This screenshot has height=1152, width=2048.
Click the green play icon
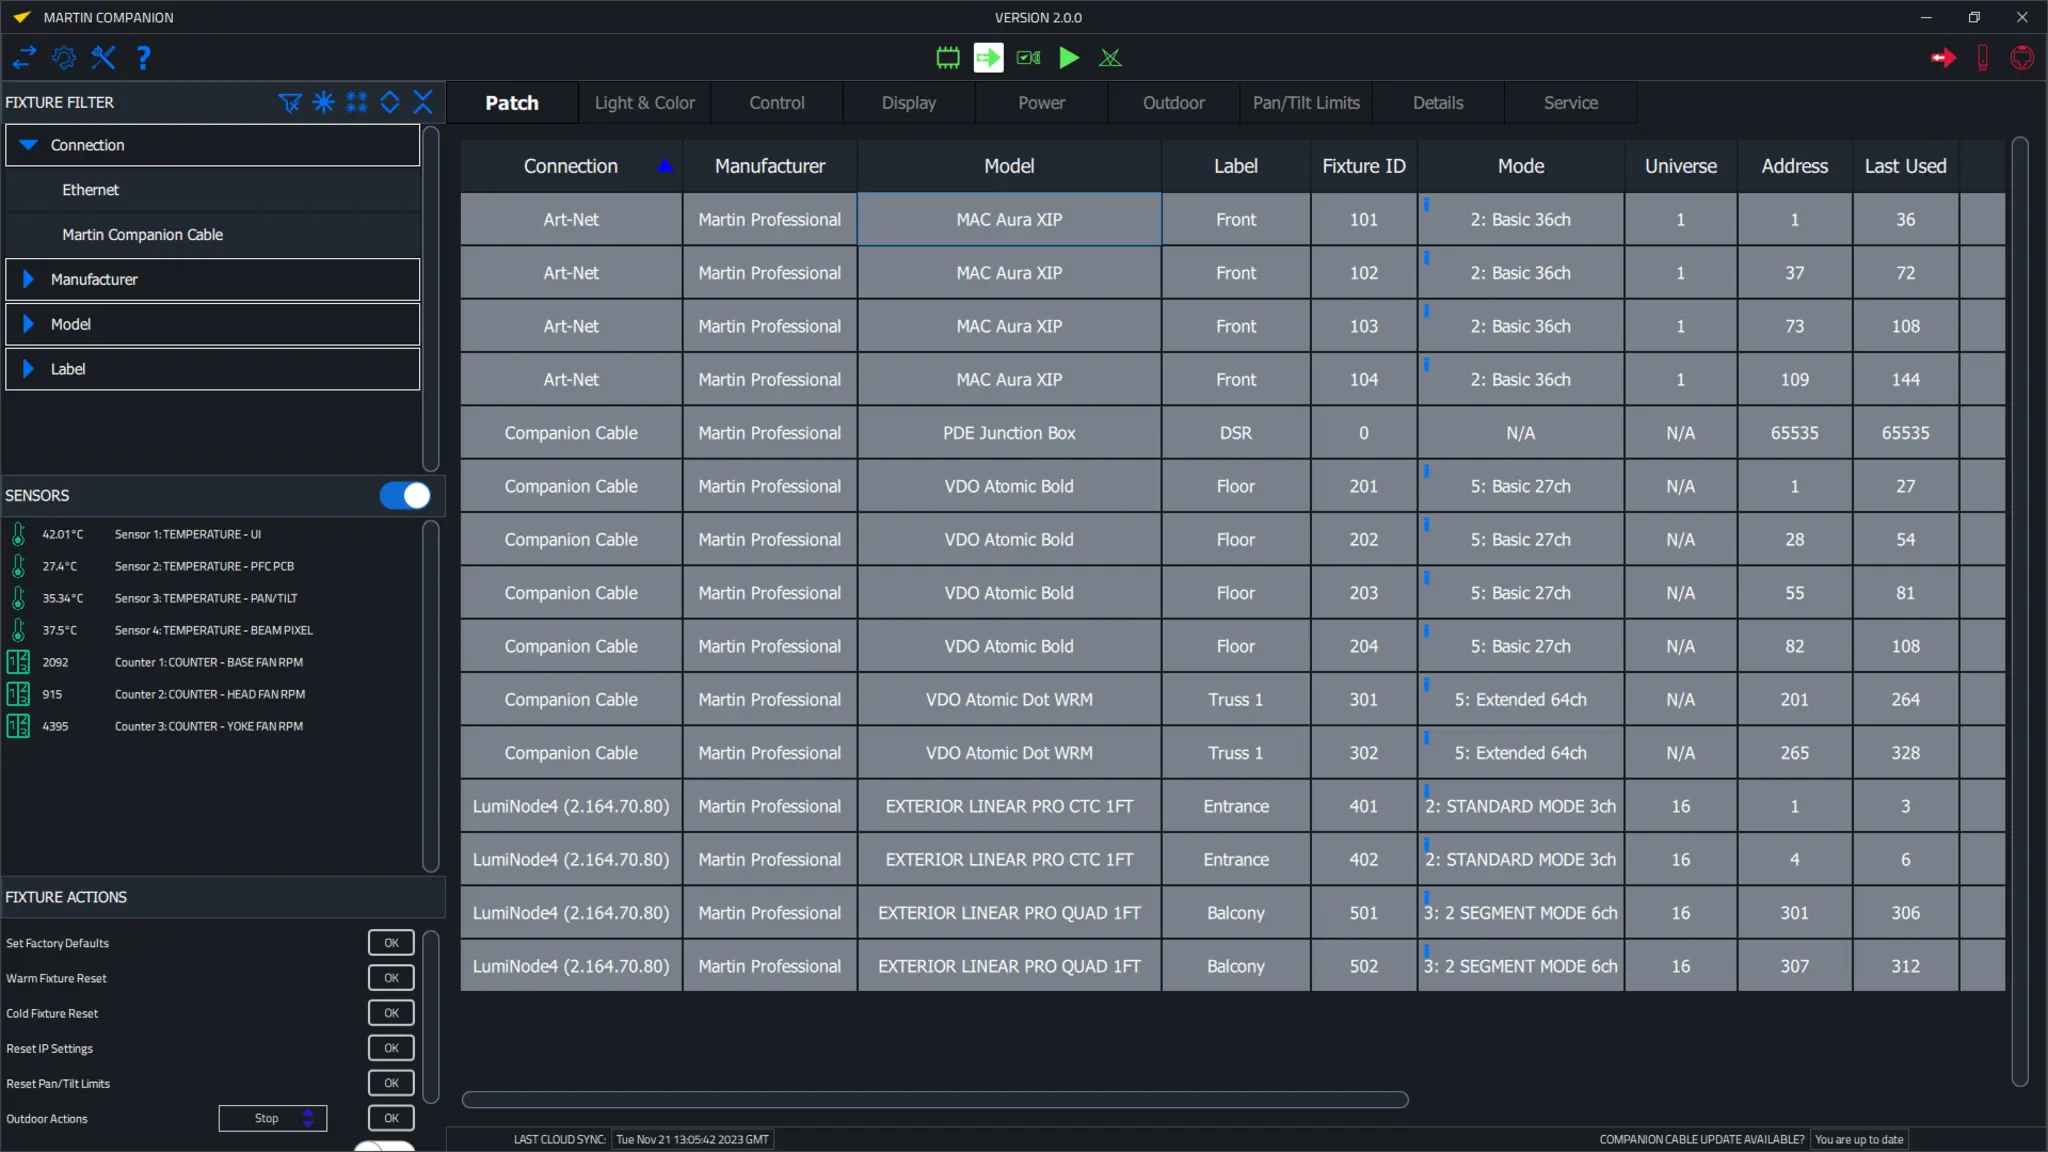point(1069,58)
